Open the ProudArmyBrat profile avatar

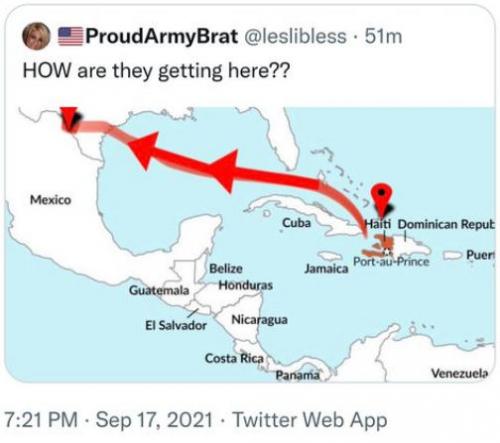tap(36, 36)
